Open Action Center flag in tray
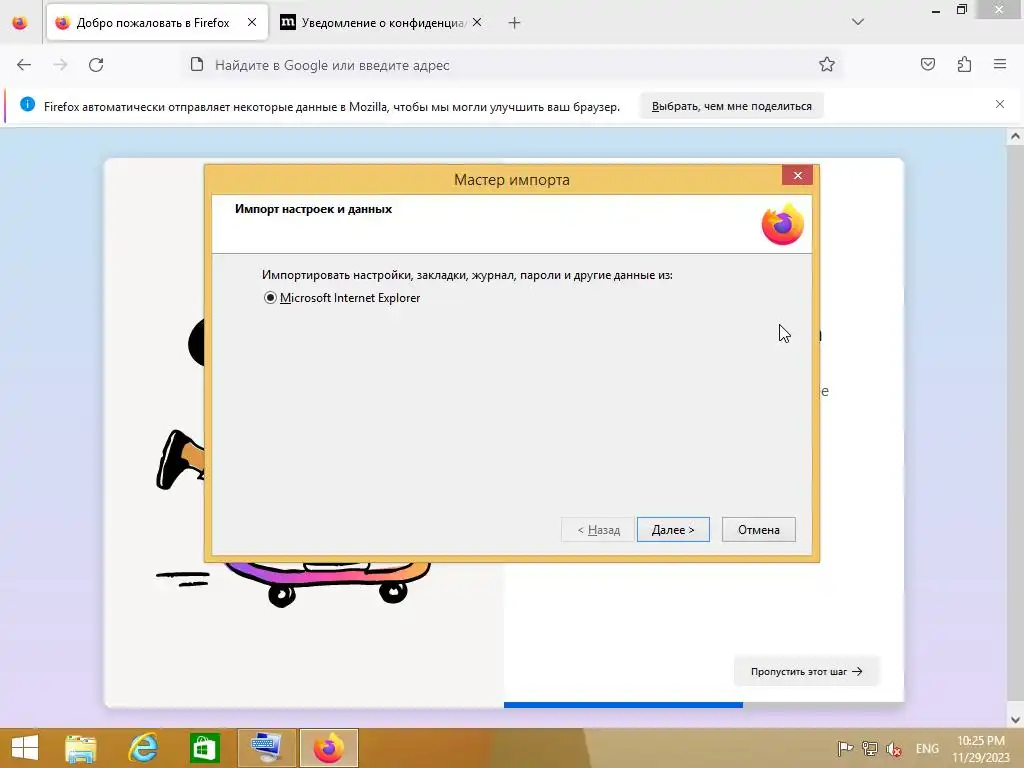This screenshot has width=1024, height=768. 845,748
